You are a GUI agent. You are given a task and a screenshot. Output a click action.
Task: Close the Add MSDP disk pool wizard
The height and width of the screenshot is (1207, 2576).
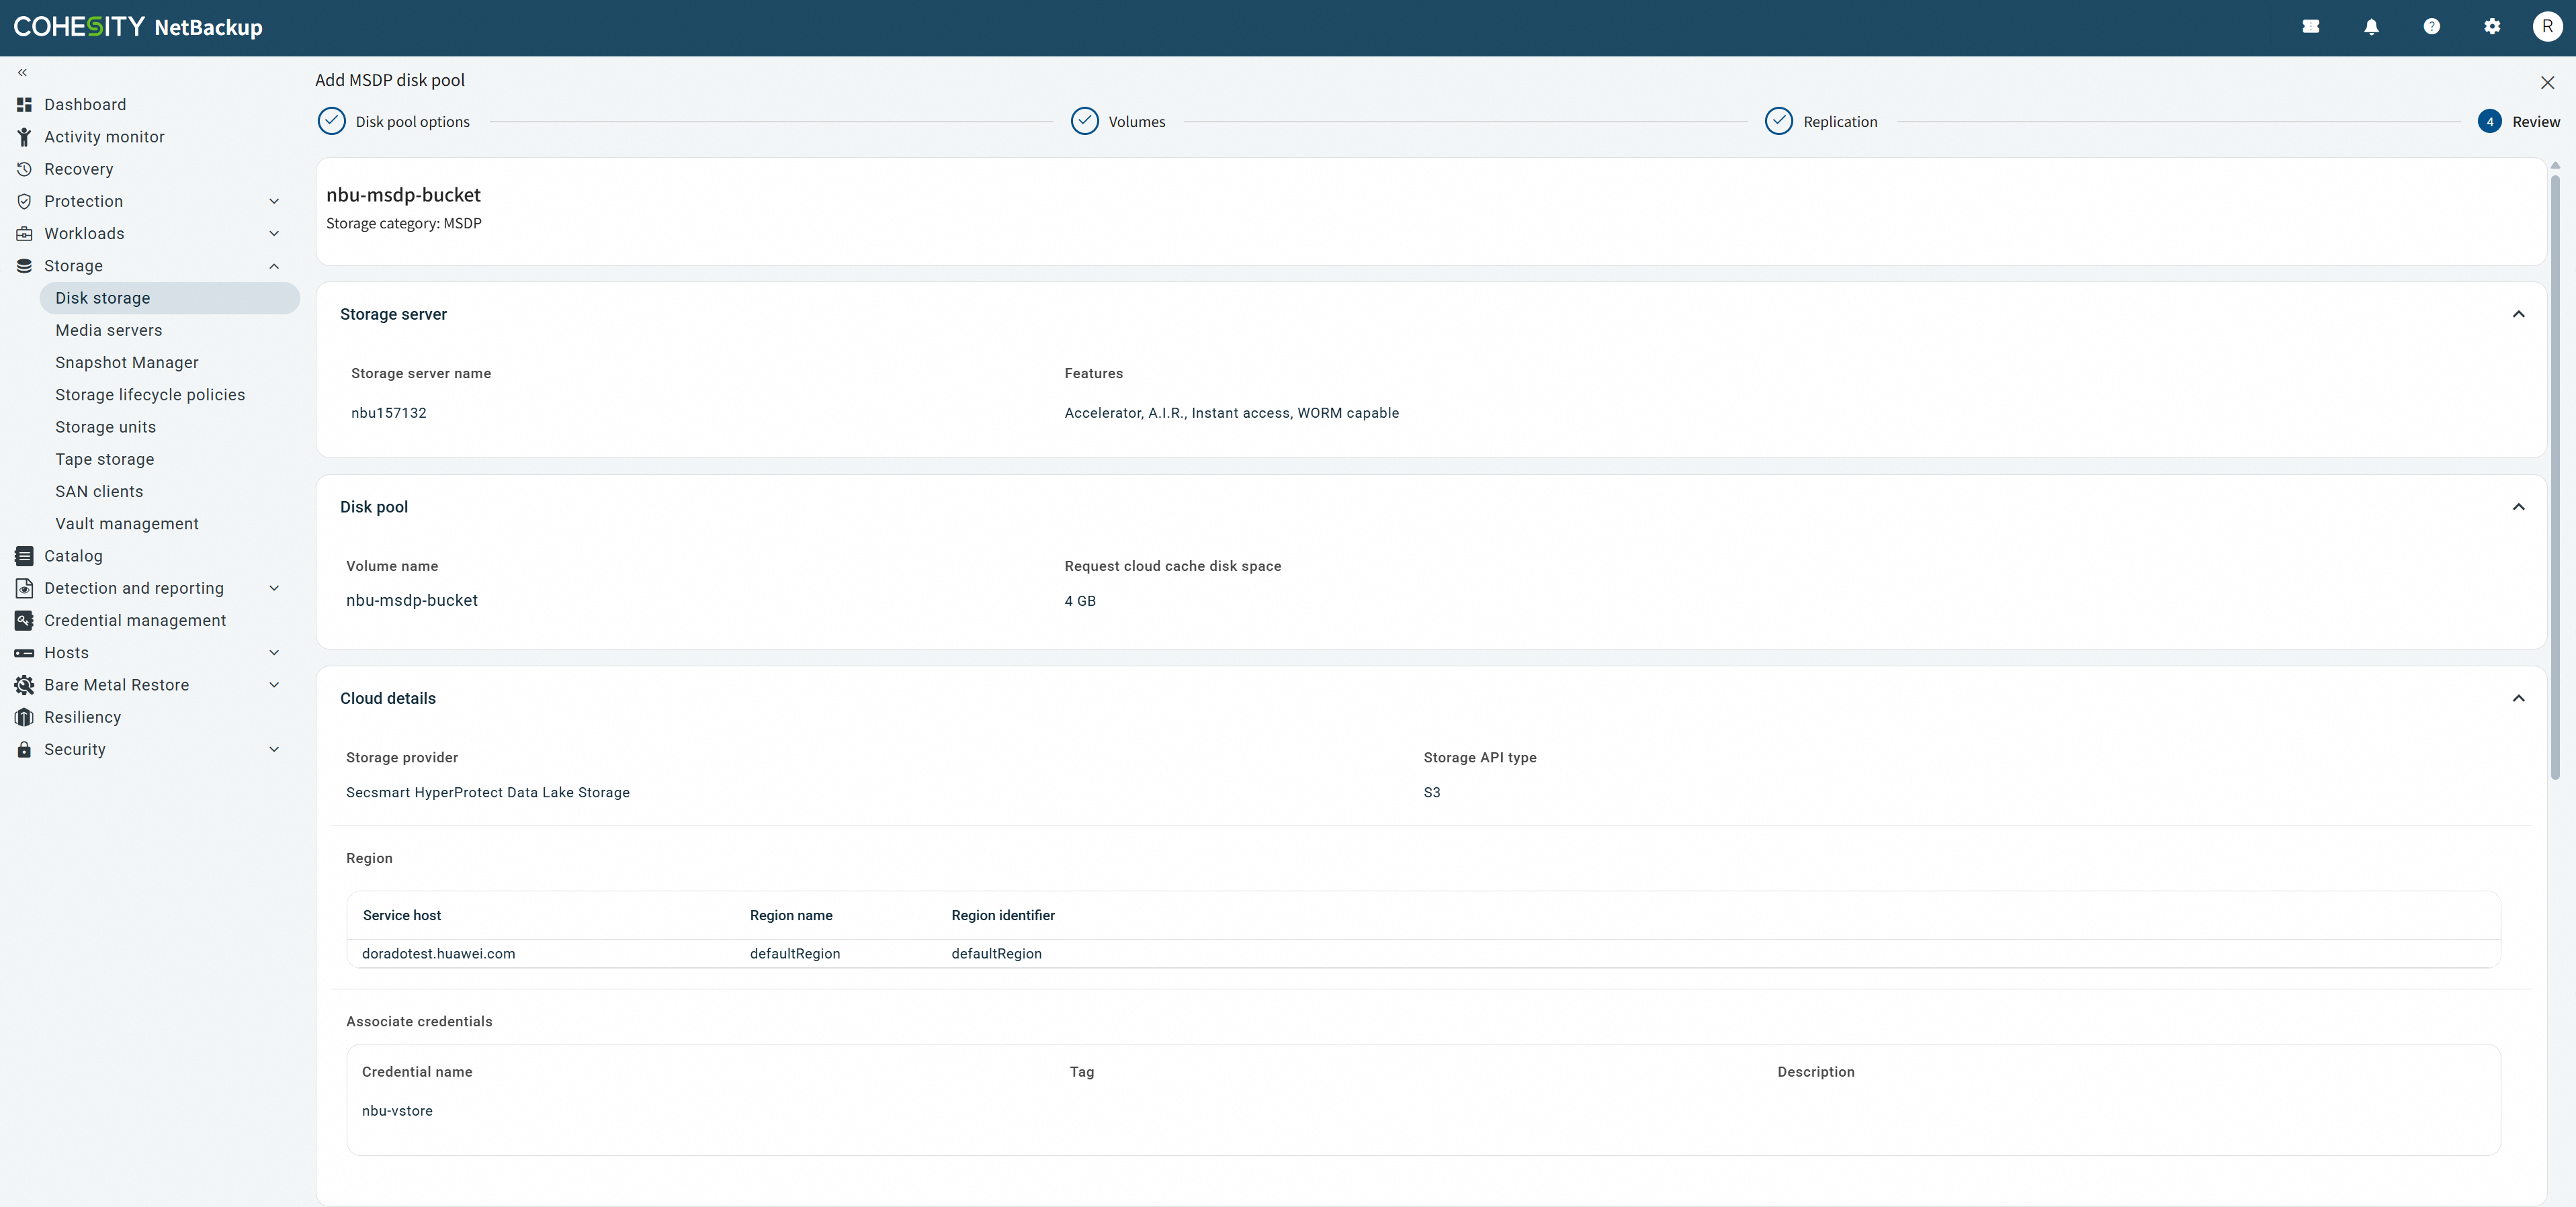tap(2547, 83)
